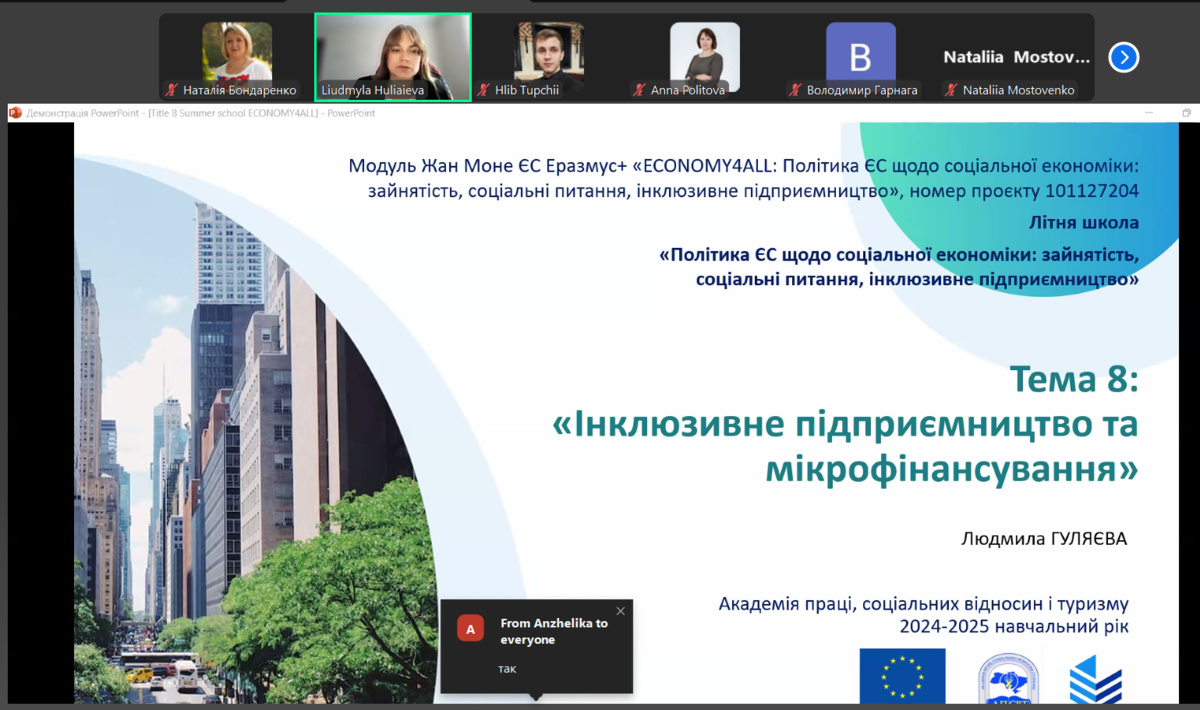Dismiss the chat notification from Anzhelika

click(620, 611)
